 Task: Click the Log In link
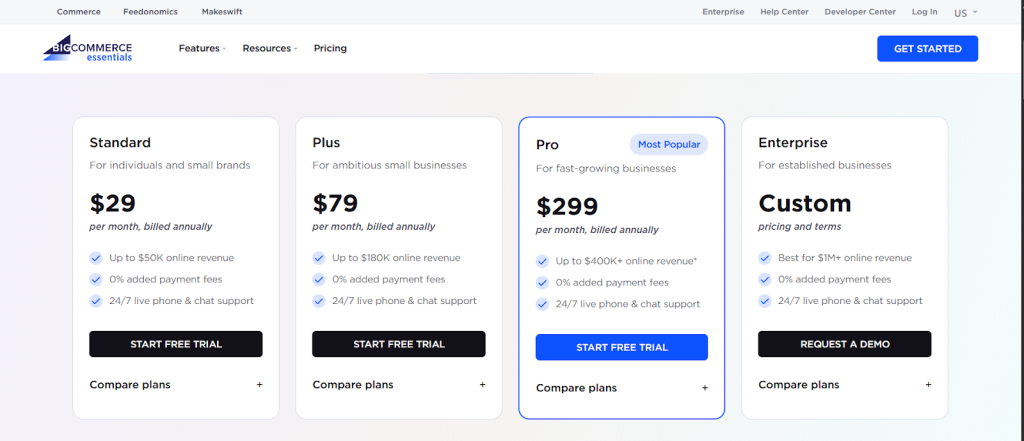(x=924, y=12)
